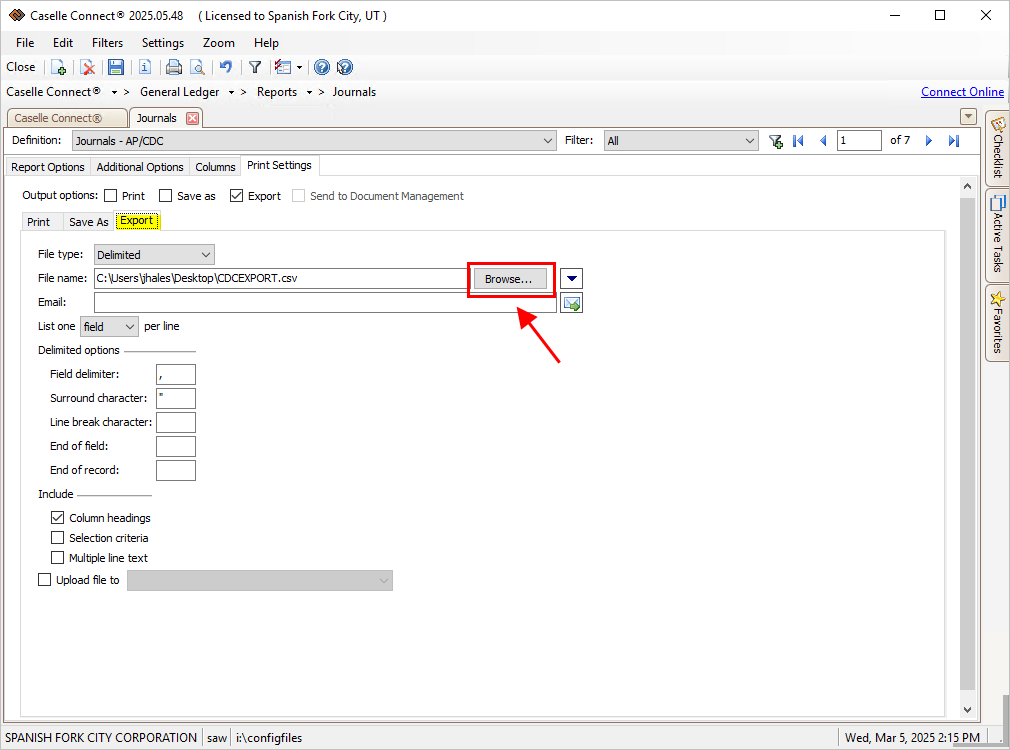Expand the General Ledger breadcrumb arrow
The height and width of the screenshot is (750, 1010).
(x=231, y=92)
